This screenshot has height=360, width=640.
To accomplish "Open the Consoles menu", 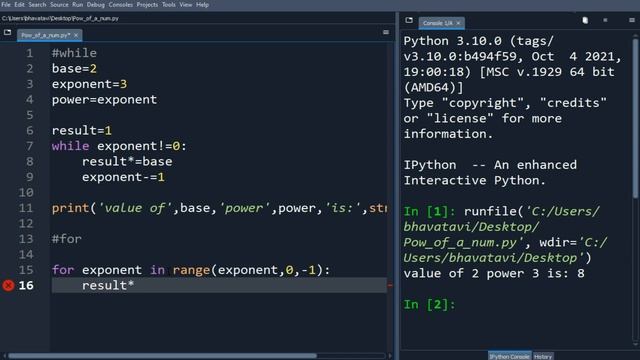I will tap(120, 5).
